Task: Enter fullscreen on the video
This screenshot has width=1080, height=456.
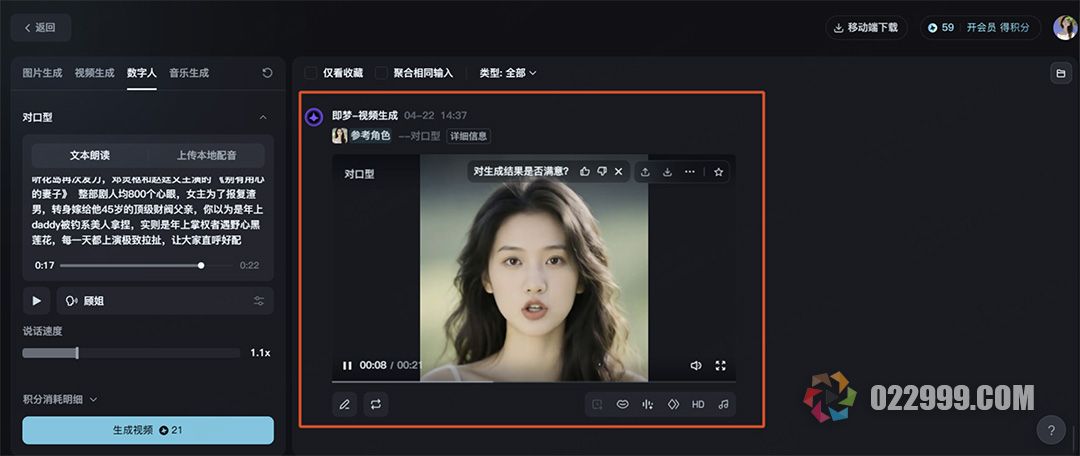Action: pyautogui.click(x=721, y=366)
